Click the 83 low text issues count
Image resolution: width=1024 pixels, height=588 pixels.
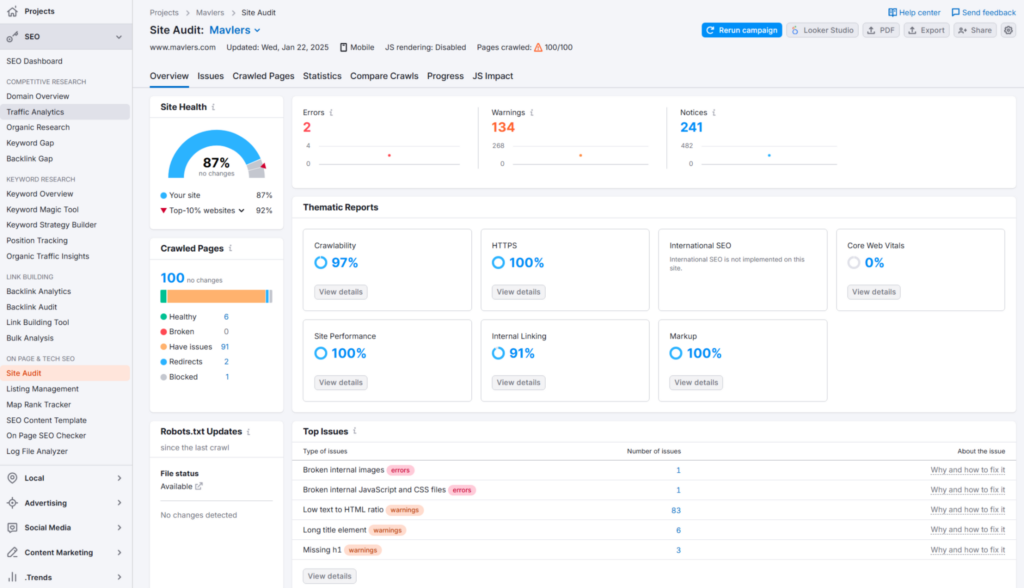[676, 510]
